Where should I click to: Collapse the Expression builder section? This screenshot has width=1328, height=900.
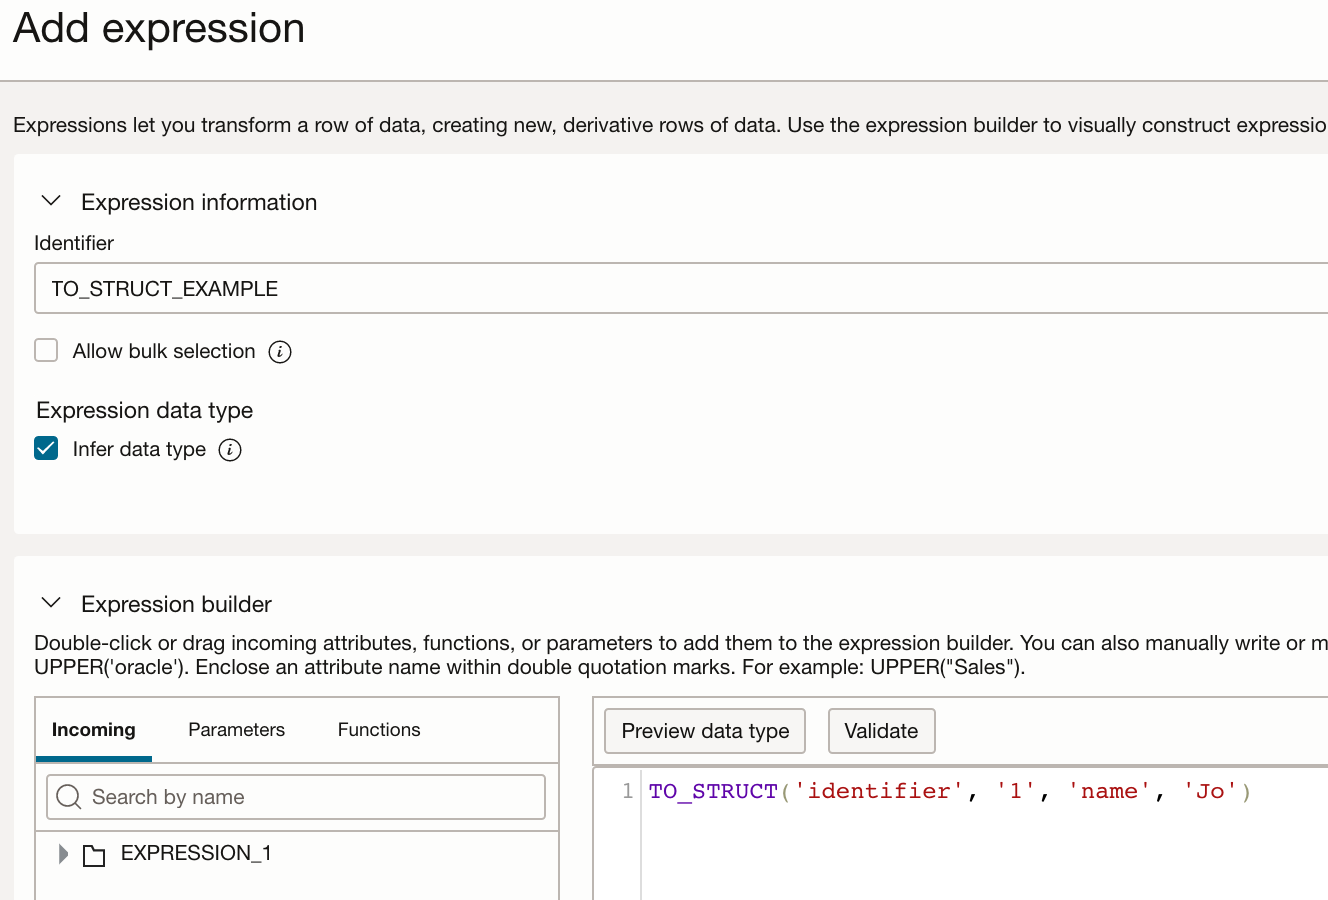(x=51, y=603)
